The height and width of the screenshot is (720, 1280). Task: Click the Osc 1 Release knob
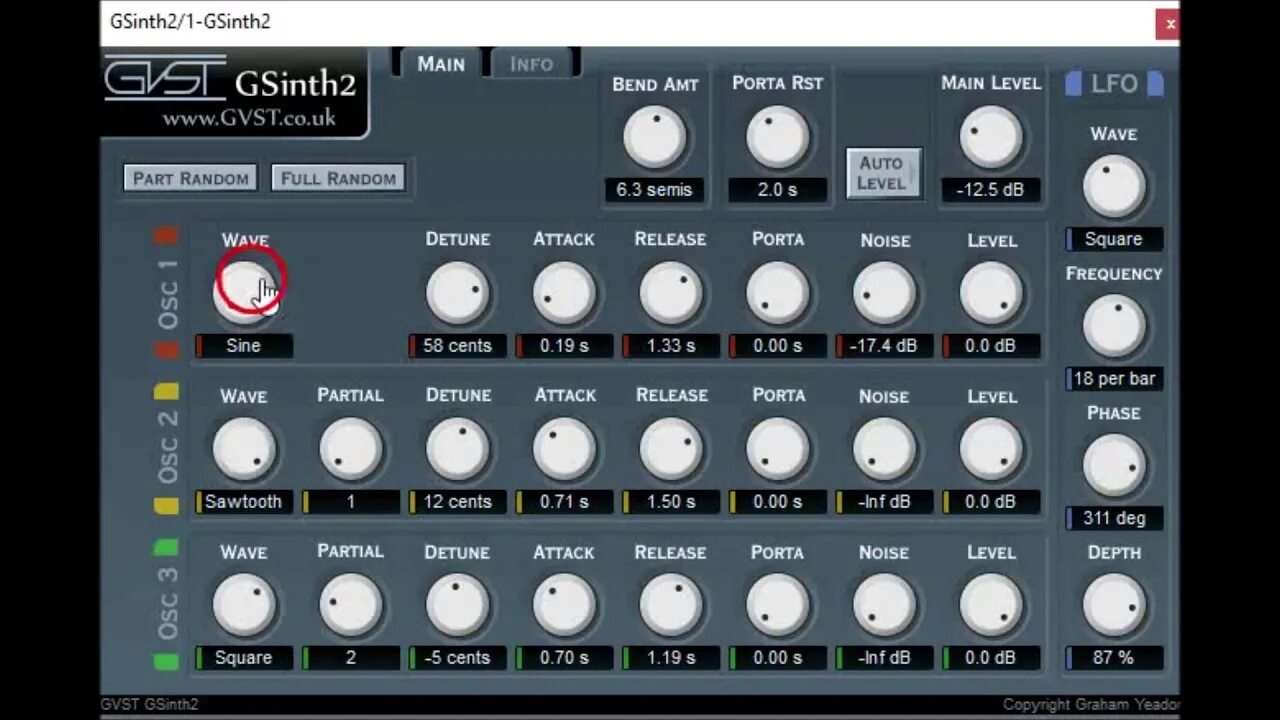point(671,293)
